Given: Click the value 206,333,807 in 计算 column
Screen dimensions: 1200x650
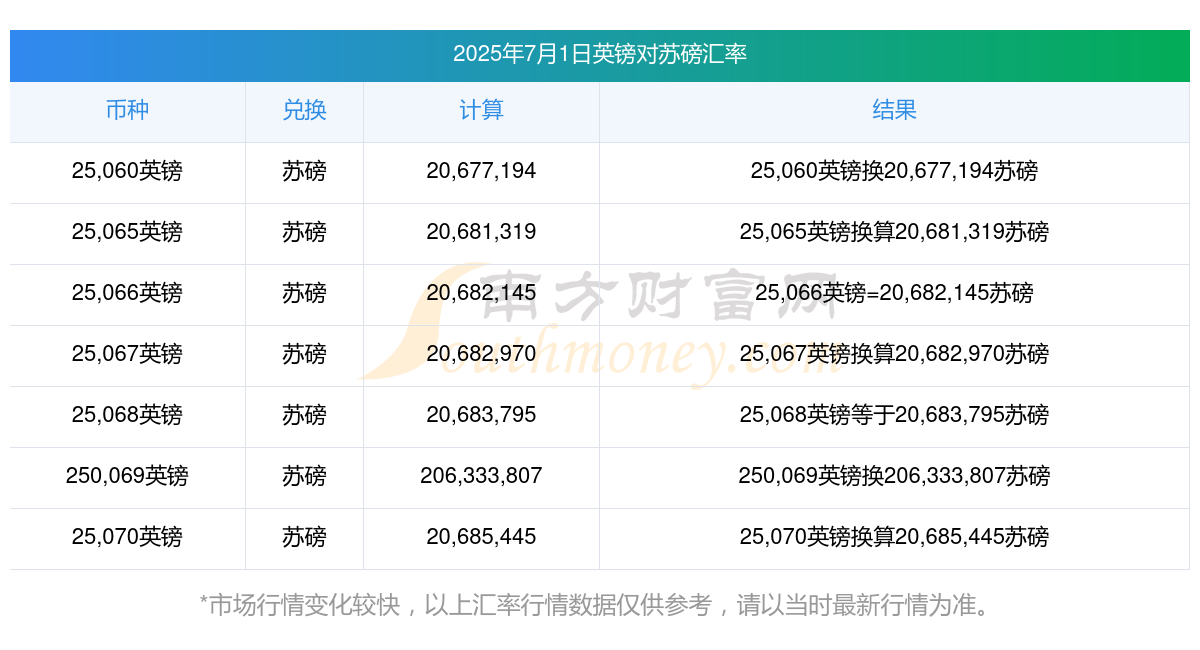Looking at the screenshot, I should pyautogui.click(x=481, y=476).
